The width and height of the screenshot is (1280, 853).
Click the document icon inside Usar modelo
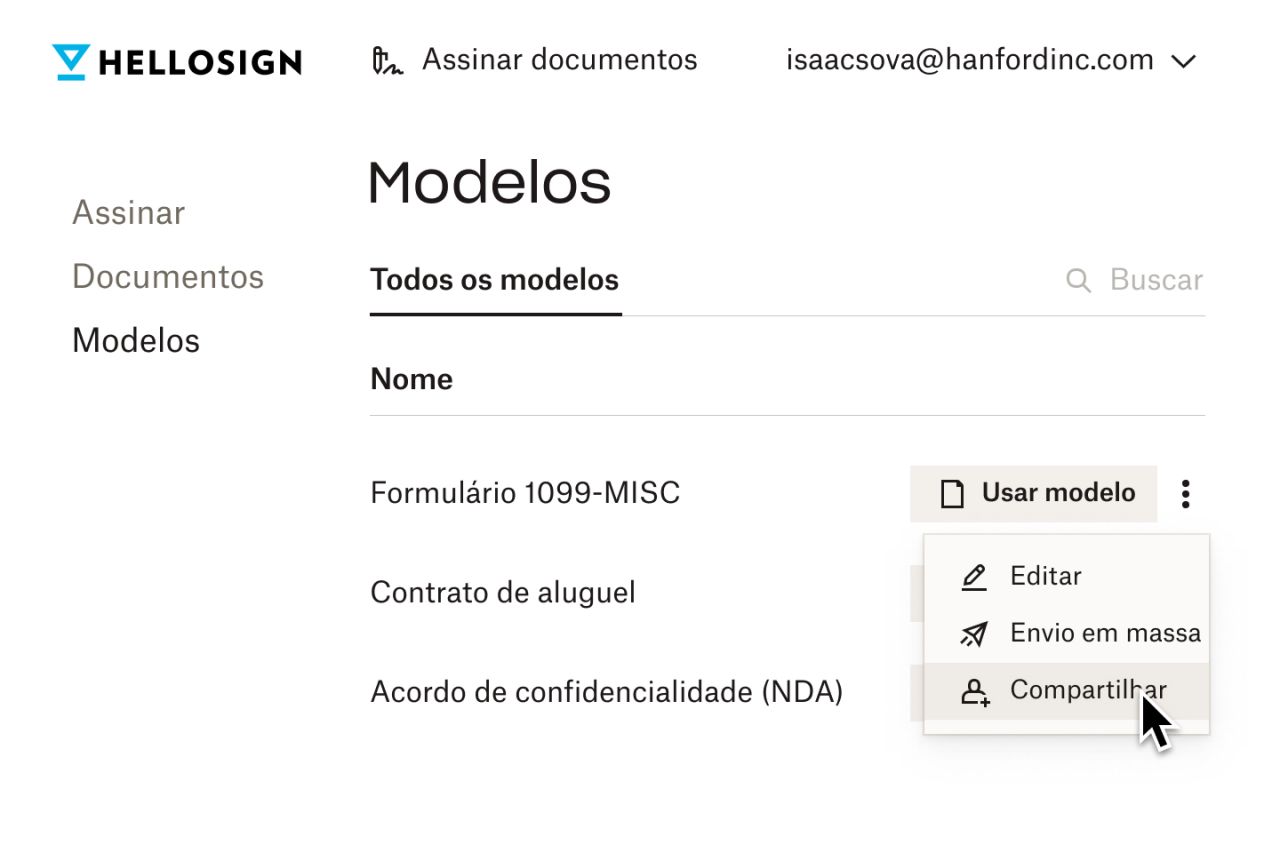coord(952,493)
